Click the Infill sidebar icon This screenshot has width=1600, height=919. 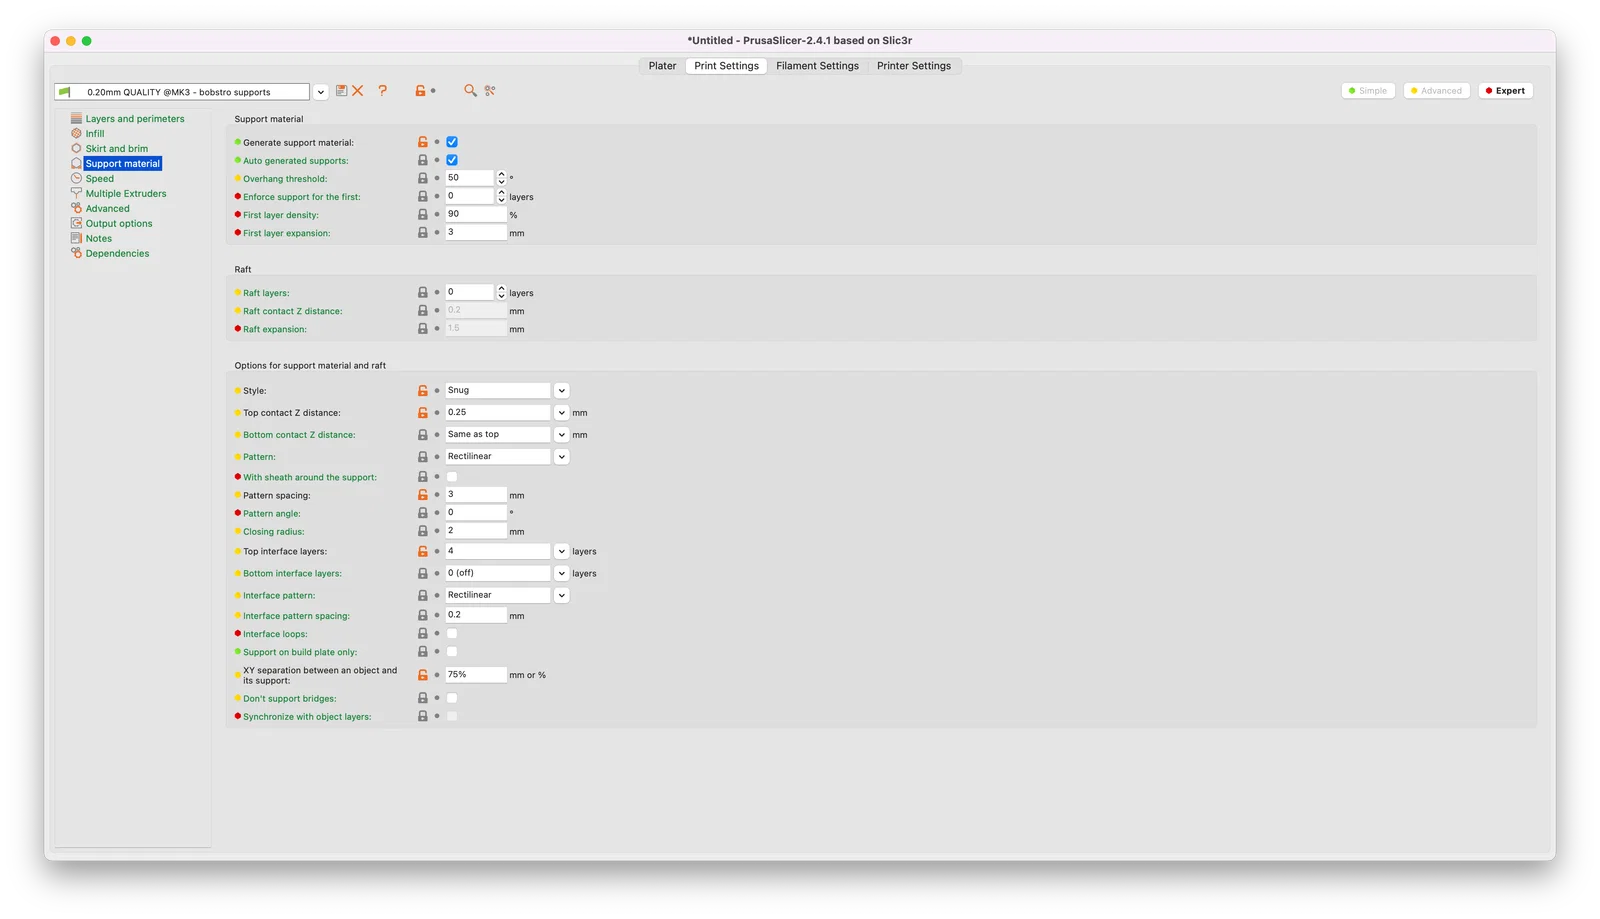[76, 133]
